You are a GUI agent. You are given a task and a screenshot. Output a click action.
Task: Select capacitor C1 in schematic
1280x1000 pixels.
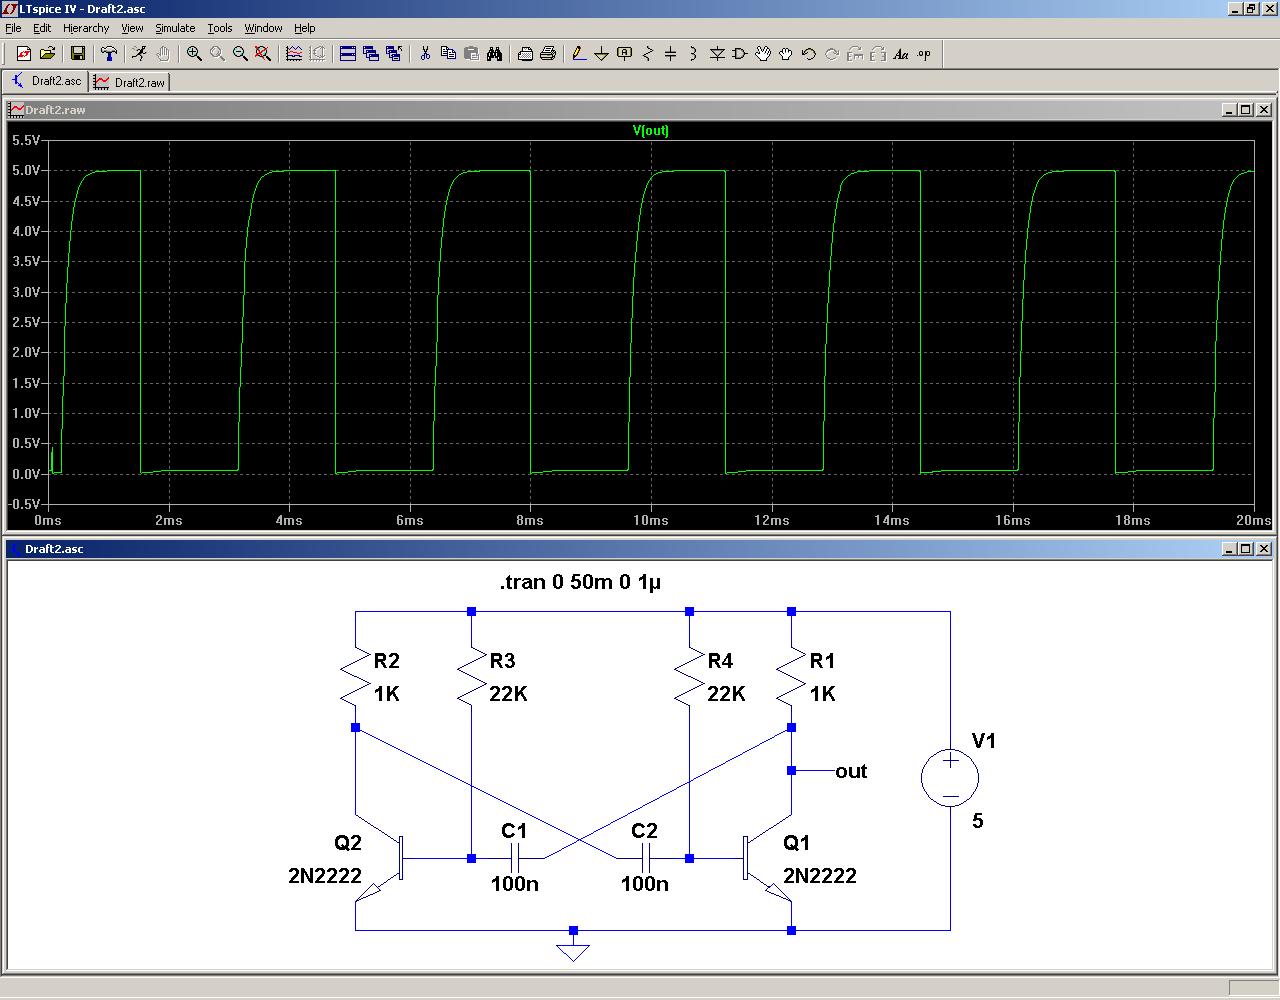click(515, 858)
